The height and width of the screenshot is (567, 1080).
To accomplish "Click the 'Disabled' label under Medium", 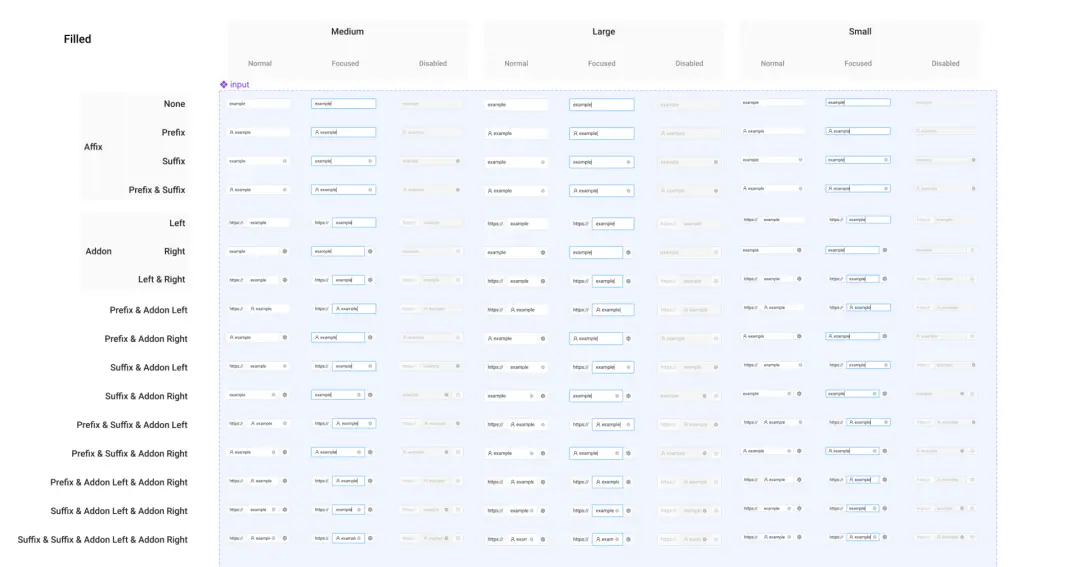I will point(433,63).
